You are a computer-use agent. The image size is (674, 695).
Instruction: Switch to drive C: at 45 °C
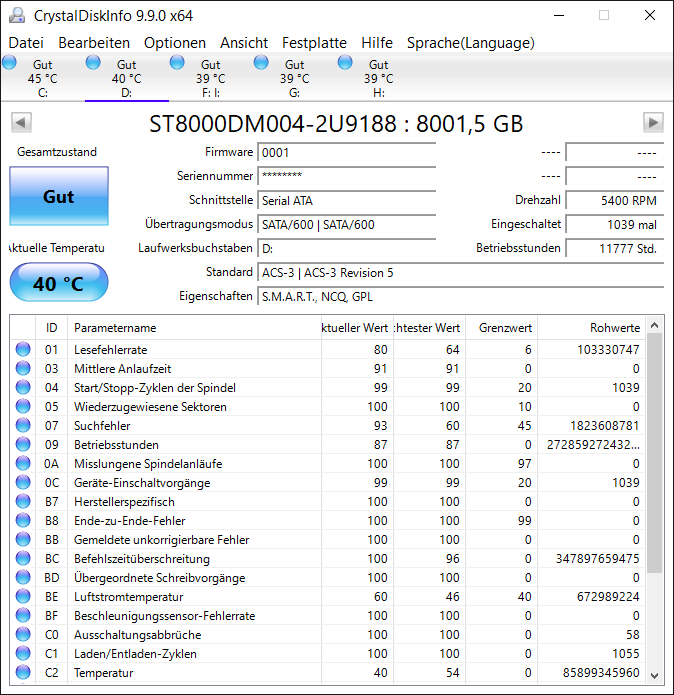click(43, 78)
